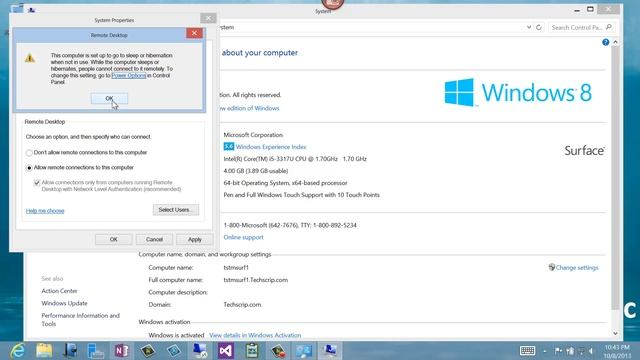Refresh the Control Panel address bar

pos(539,27)
